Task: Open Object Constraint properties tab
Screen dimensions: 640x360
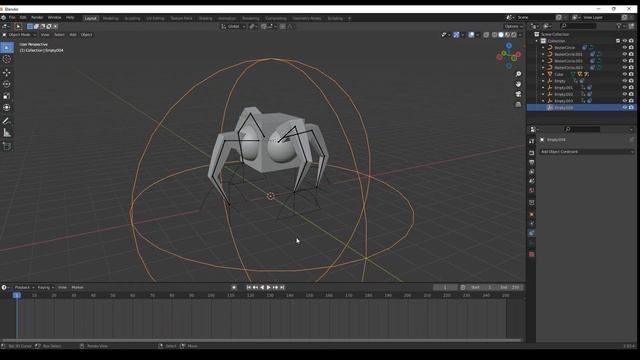Action: [x=531, y=233]
